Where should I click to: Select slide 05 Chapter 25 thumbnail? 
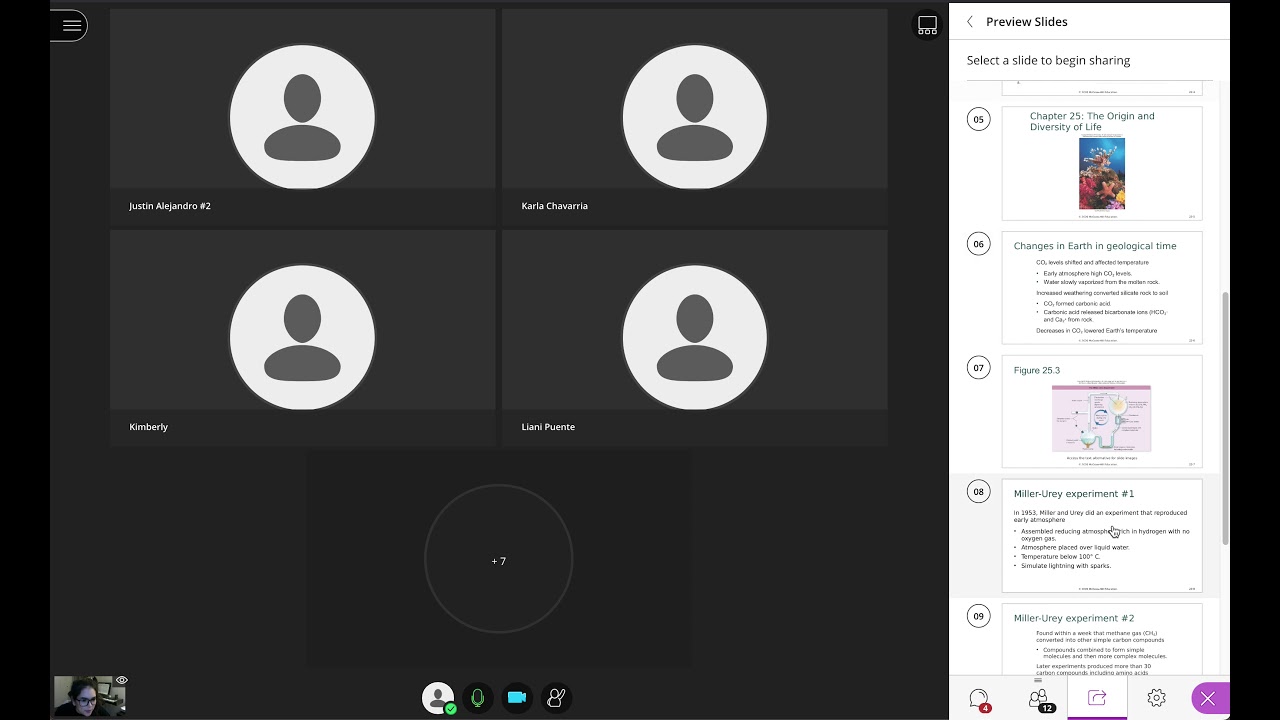click(1102, 163)
